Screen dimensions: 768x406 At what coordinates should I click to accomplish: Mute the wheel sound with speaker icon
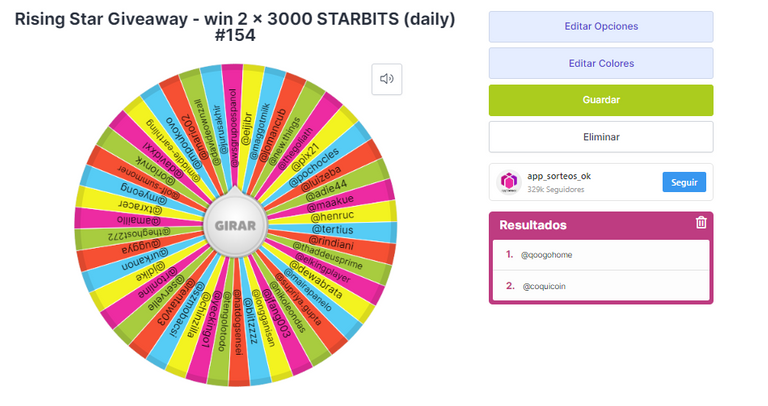pyautogui.click(x=387, y=79)
